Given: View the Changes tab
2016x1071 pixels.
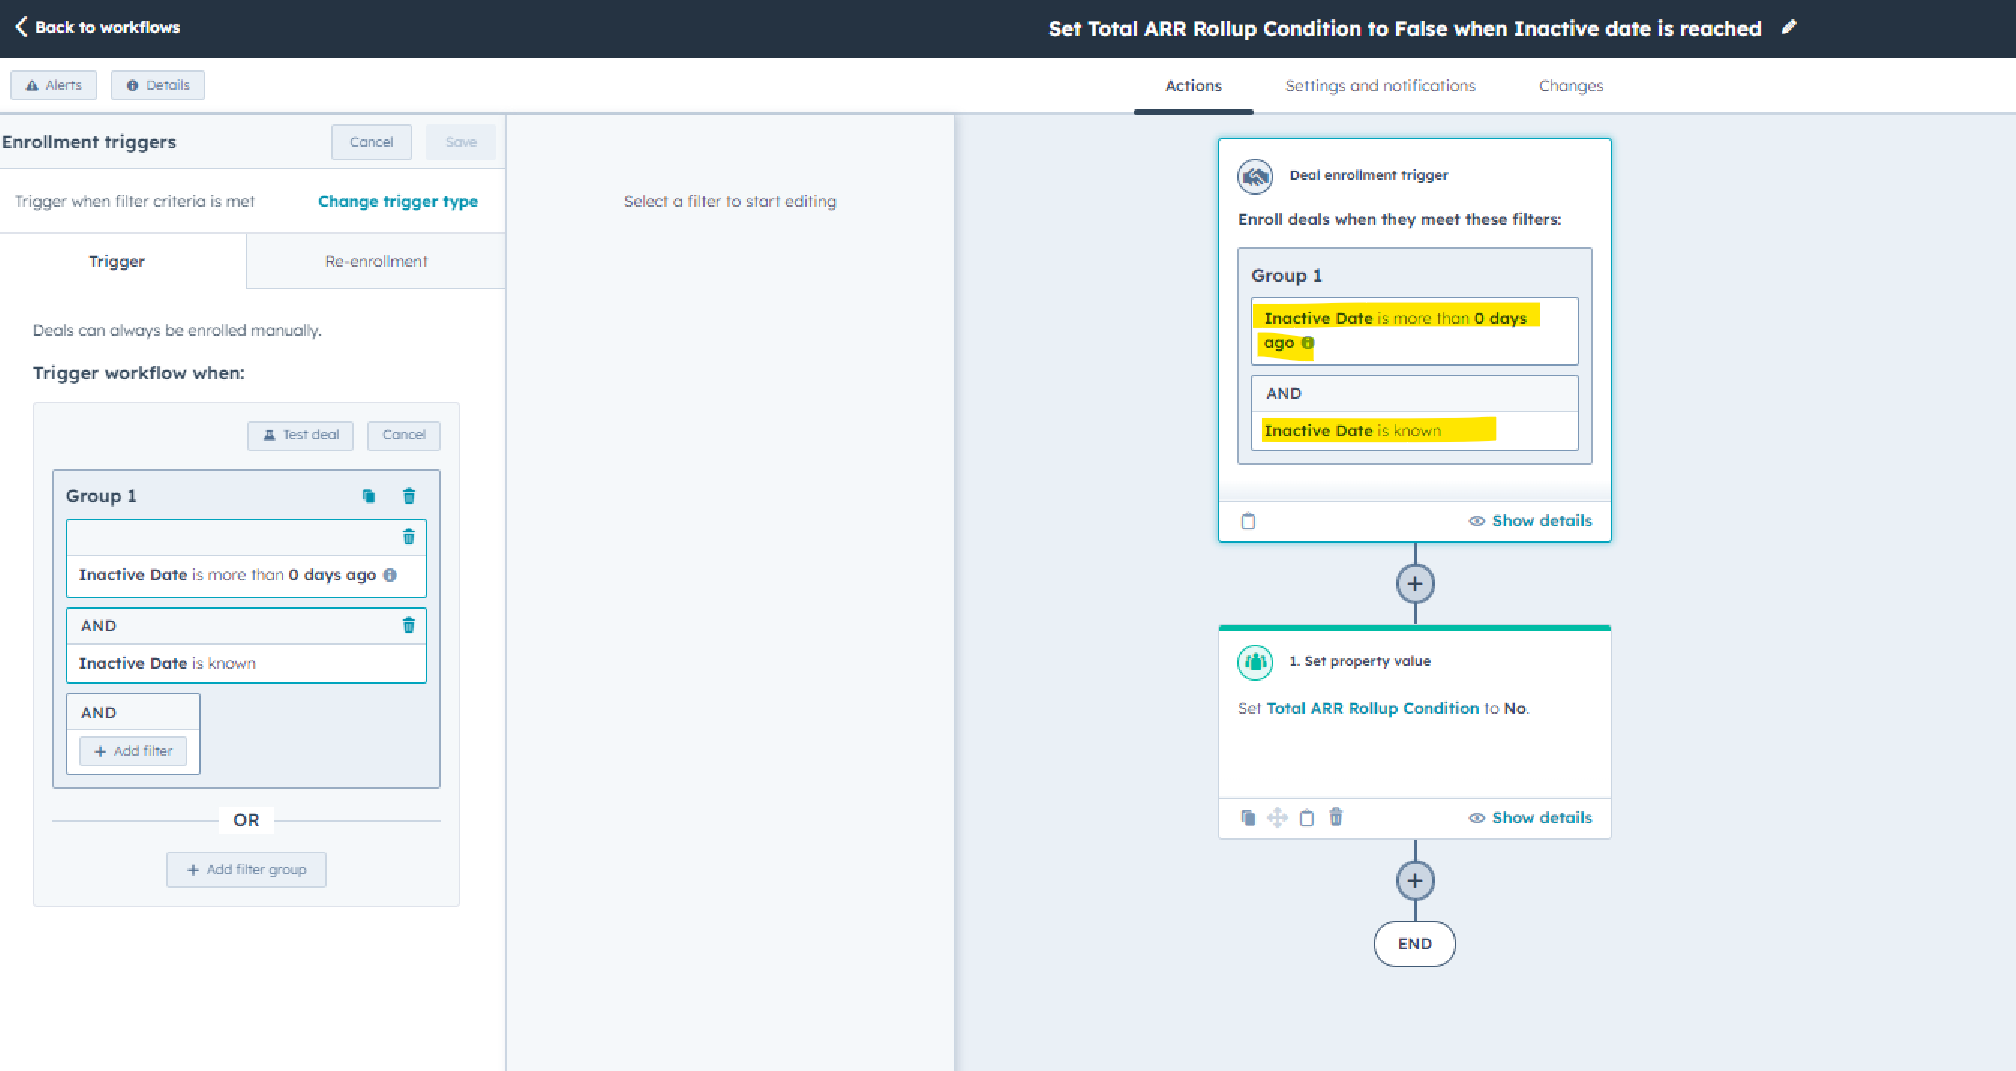Looking at the screenshot, I should coord(1570,85).
